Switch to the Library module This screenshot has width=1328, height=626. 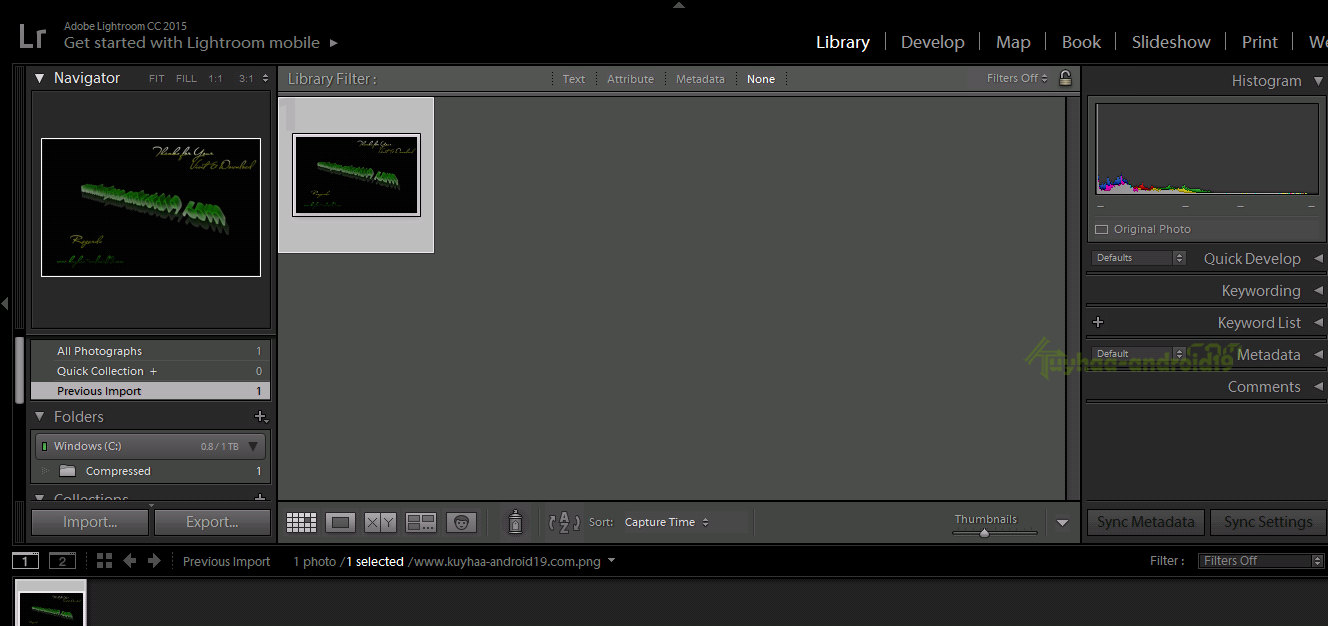pyautogui.click(x=843, y=42)
